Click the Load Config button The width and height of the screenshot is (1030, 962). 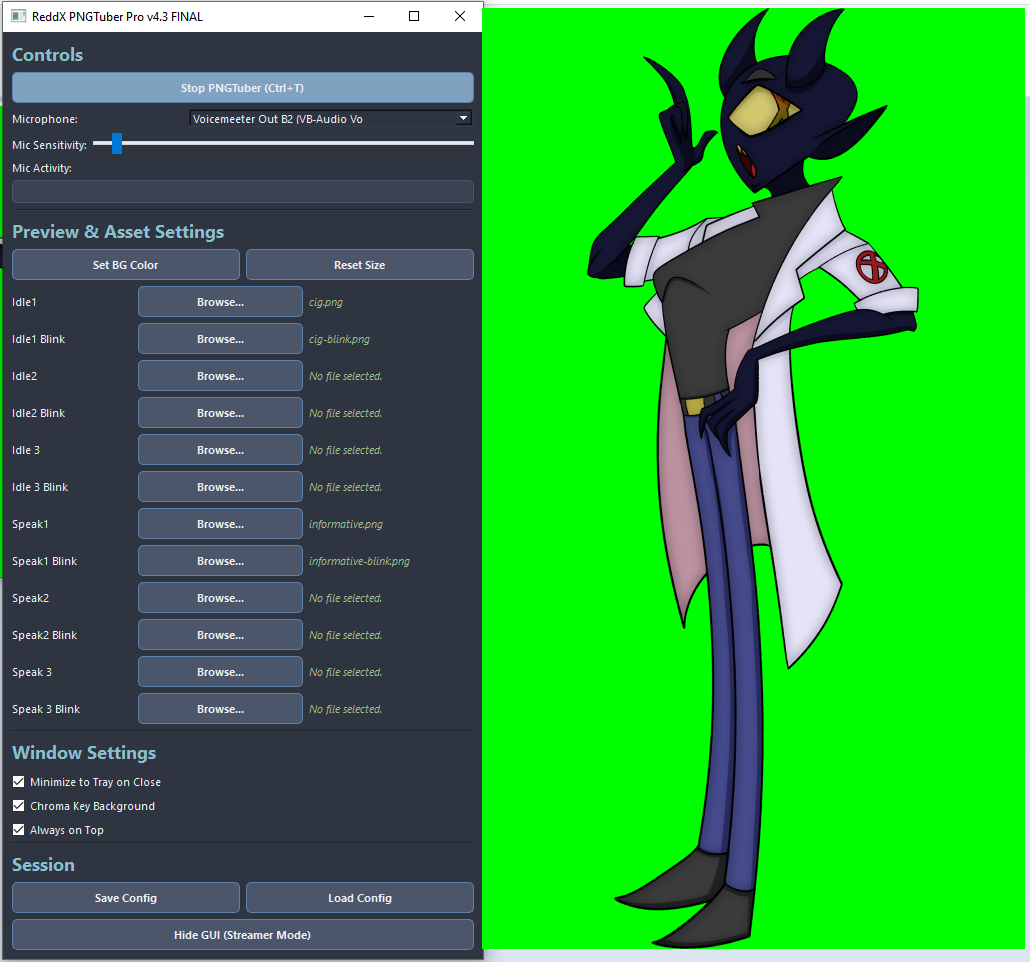pos(359,898)
